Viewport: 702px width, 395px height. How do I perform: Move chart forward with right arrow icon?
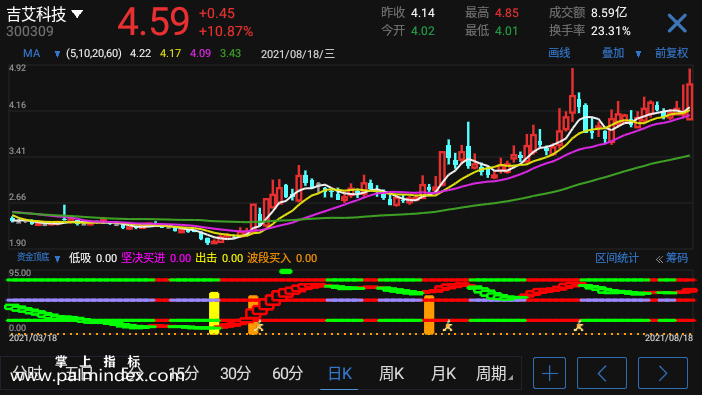(x=663, y=373)
